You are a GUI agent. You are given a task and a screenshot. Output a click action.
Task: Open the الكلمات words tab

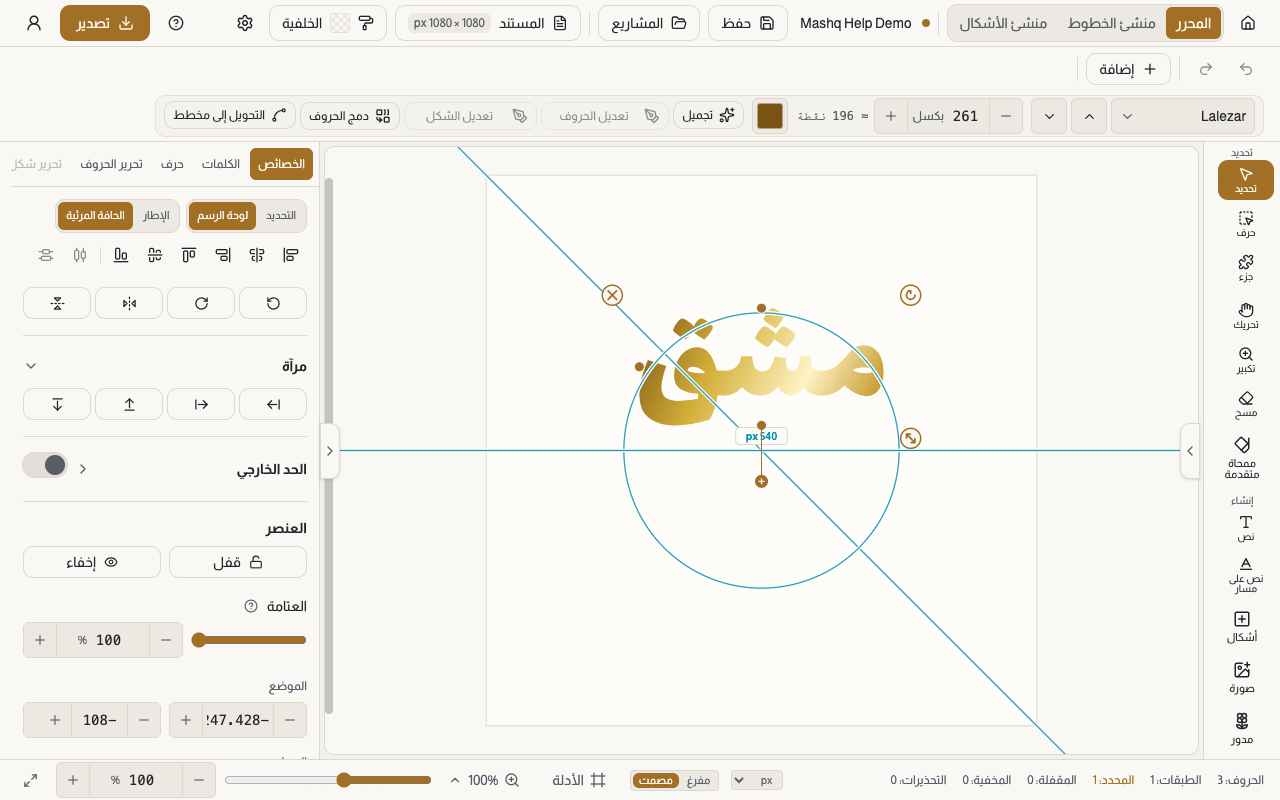221,164
